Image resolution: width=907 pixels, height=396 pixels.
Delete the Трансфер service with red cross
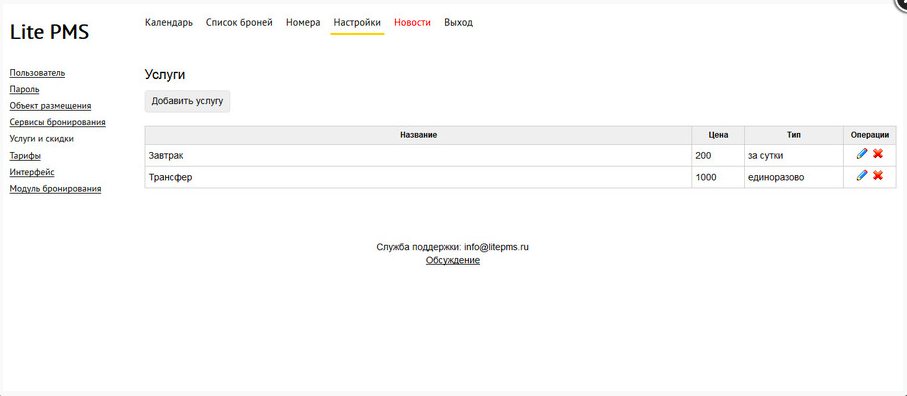tap(877, 175)
